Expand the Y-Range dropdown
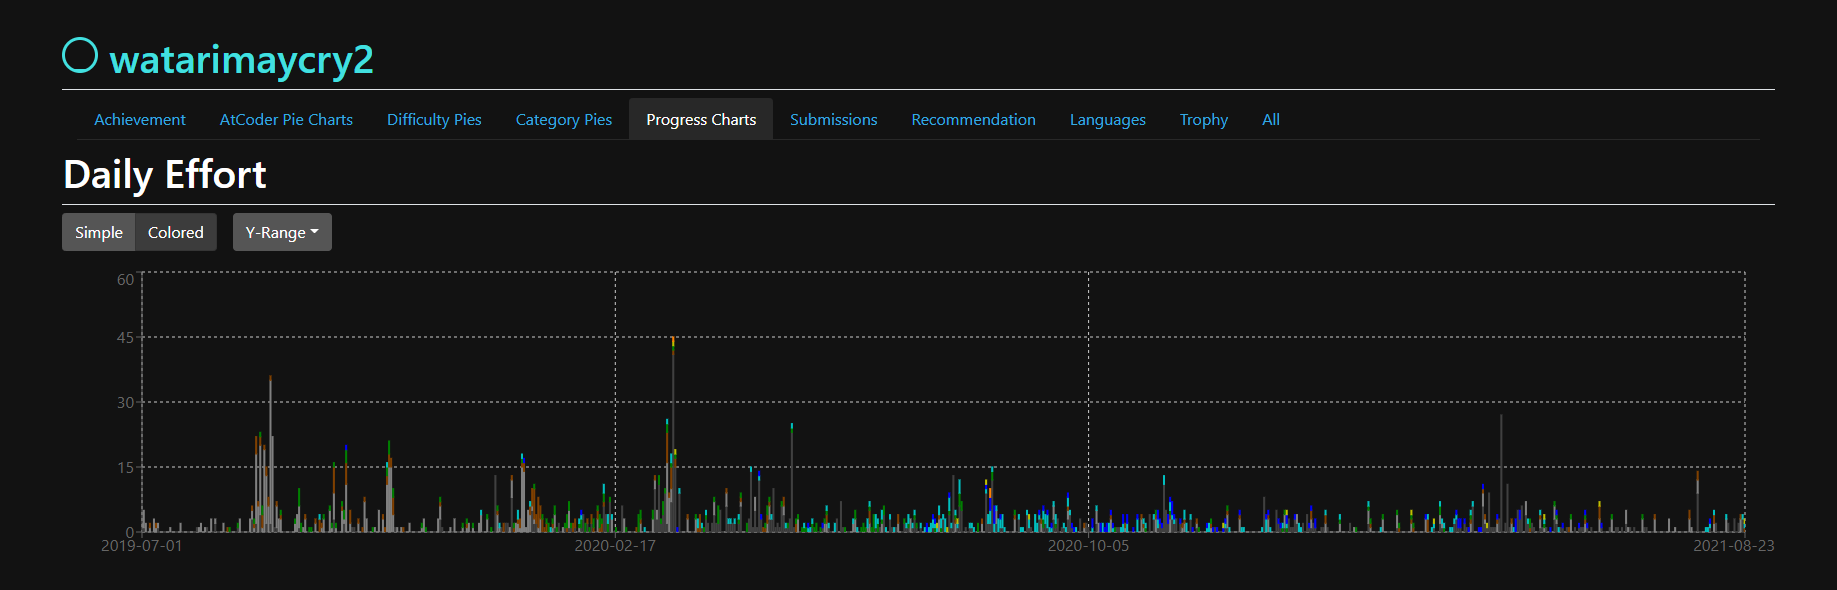Viewport: 1837px width, 590px height. (x=282, y=232)
